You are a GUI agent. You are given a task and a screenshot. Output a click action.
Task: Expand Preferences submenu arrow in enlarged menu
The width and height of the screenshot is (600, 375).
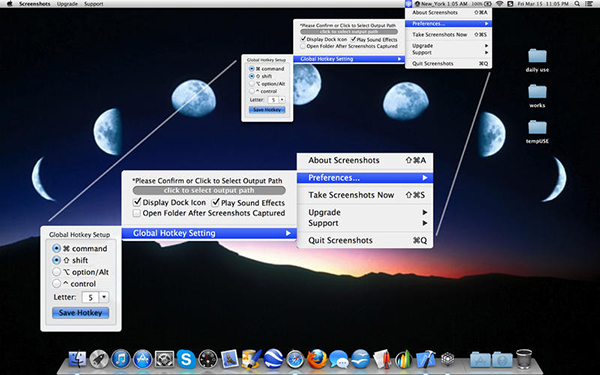tap(425, 178)
